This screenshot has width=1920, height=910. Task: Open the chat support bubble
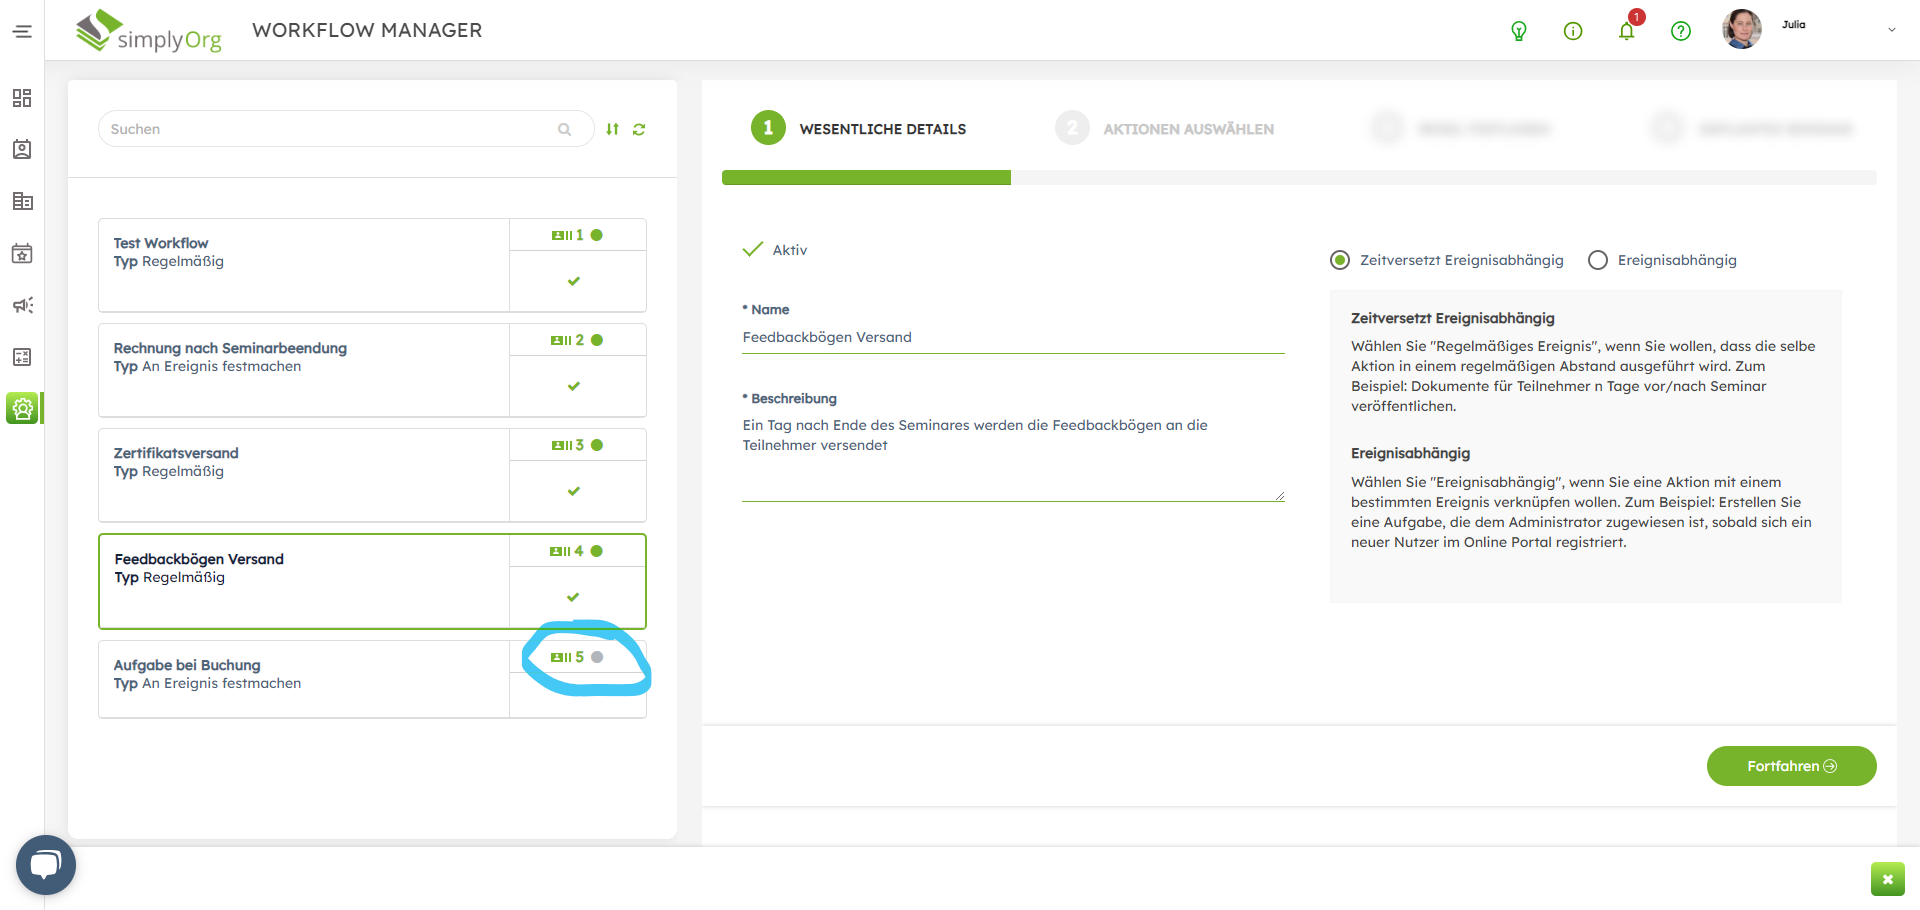click(x=46, y=864)
